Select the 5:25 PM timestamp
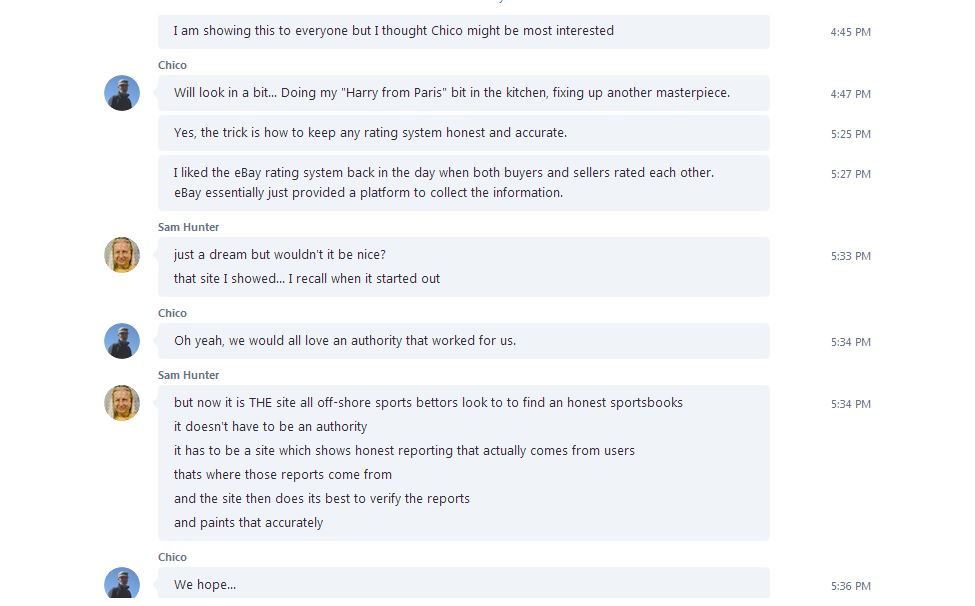 pos(850,134)
